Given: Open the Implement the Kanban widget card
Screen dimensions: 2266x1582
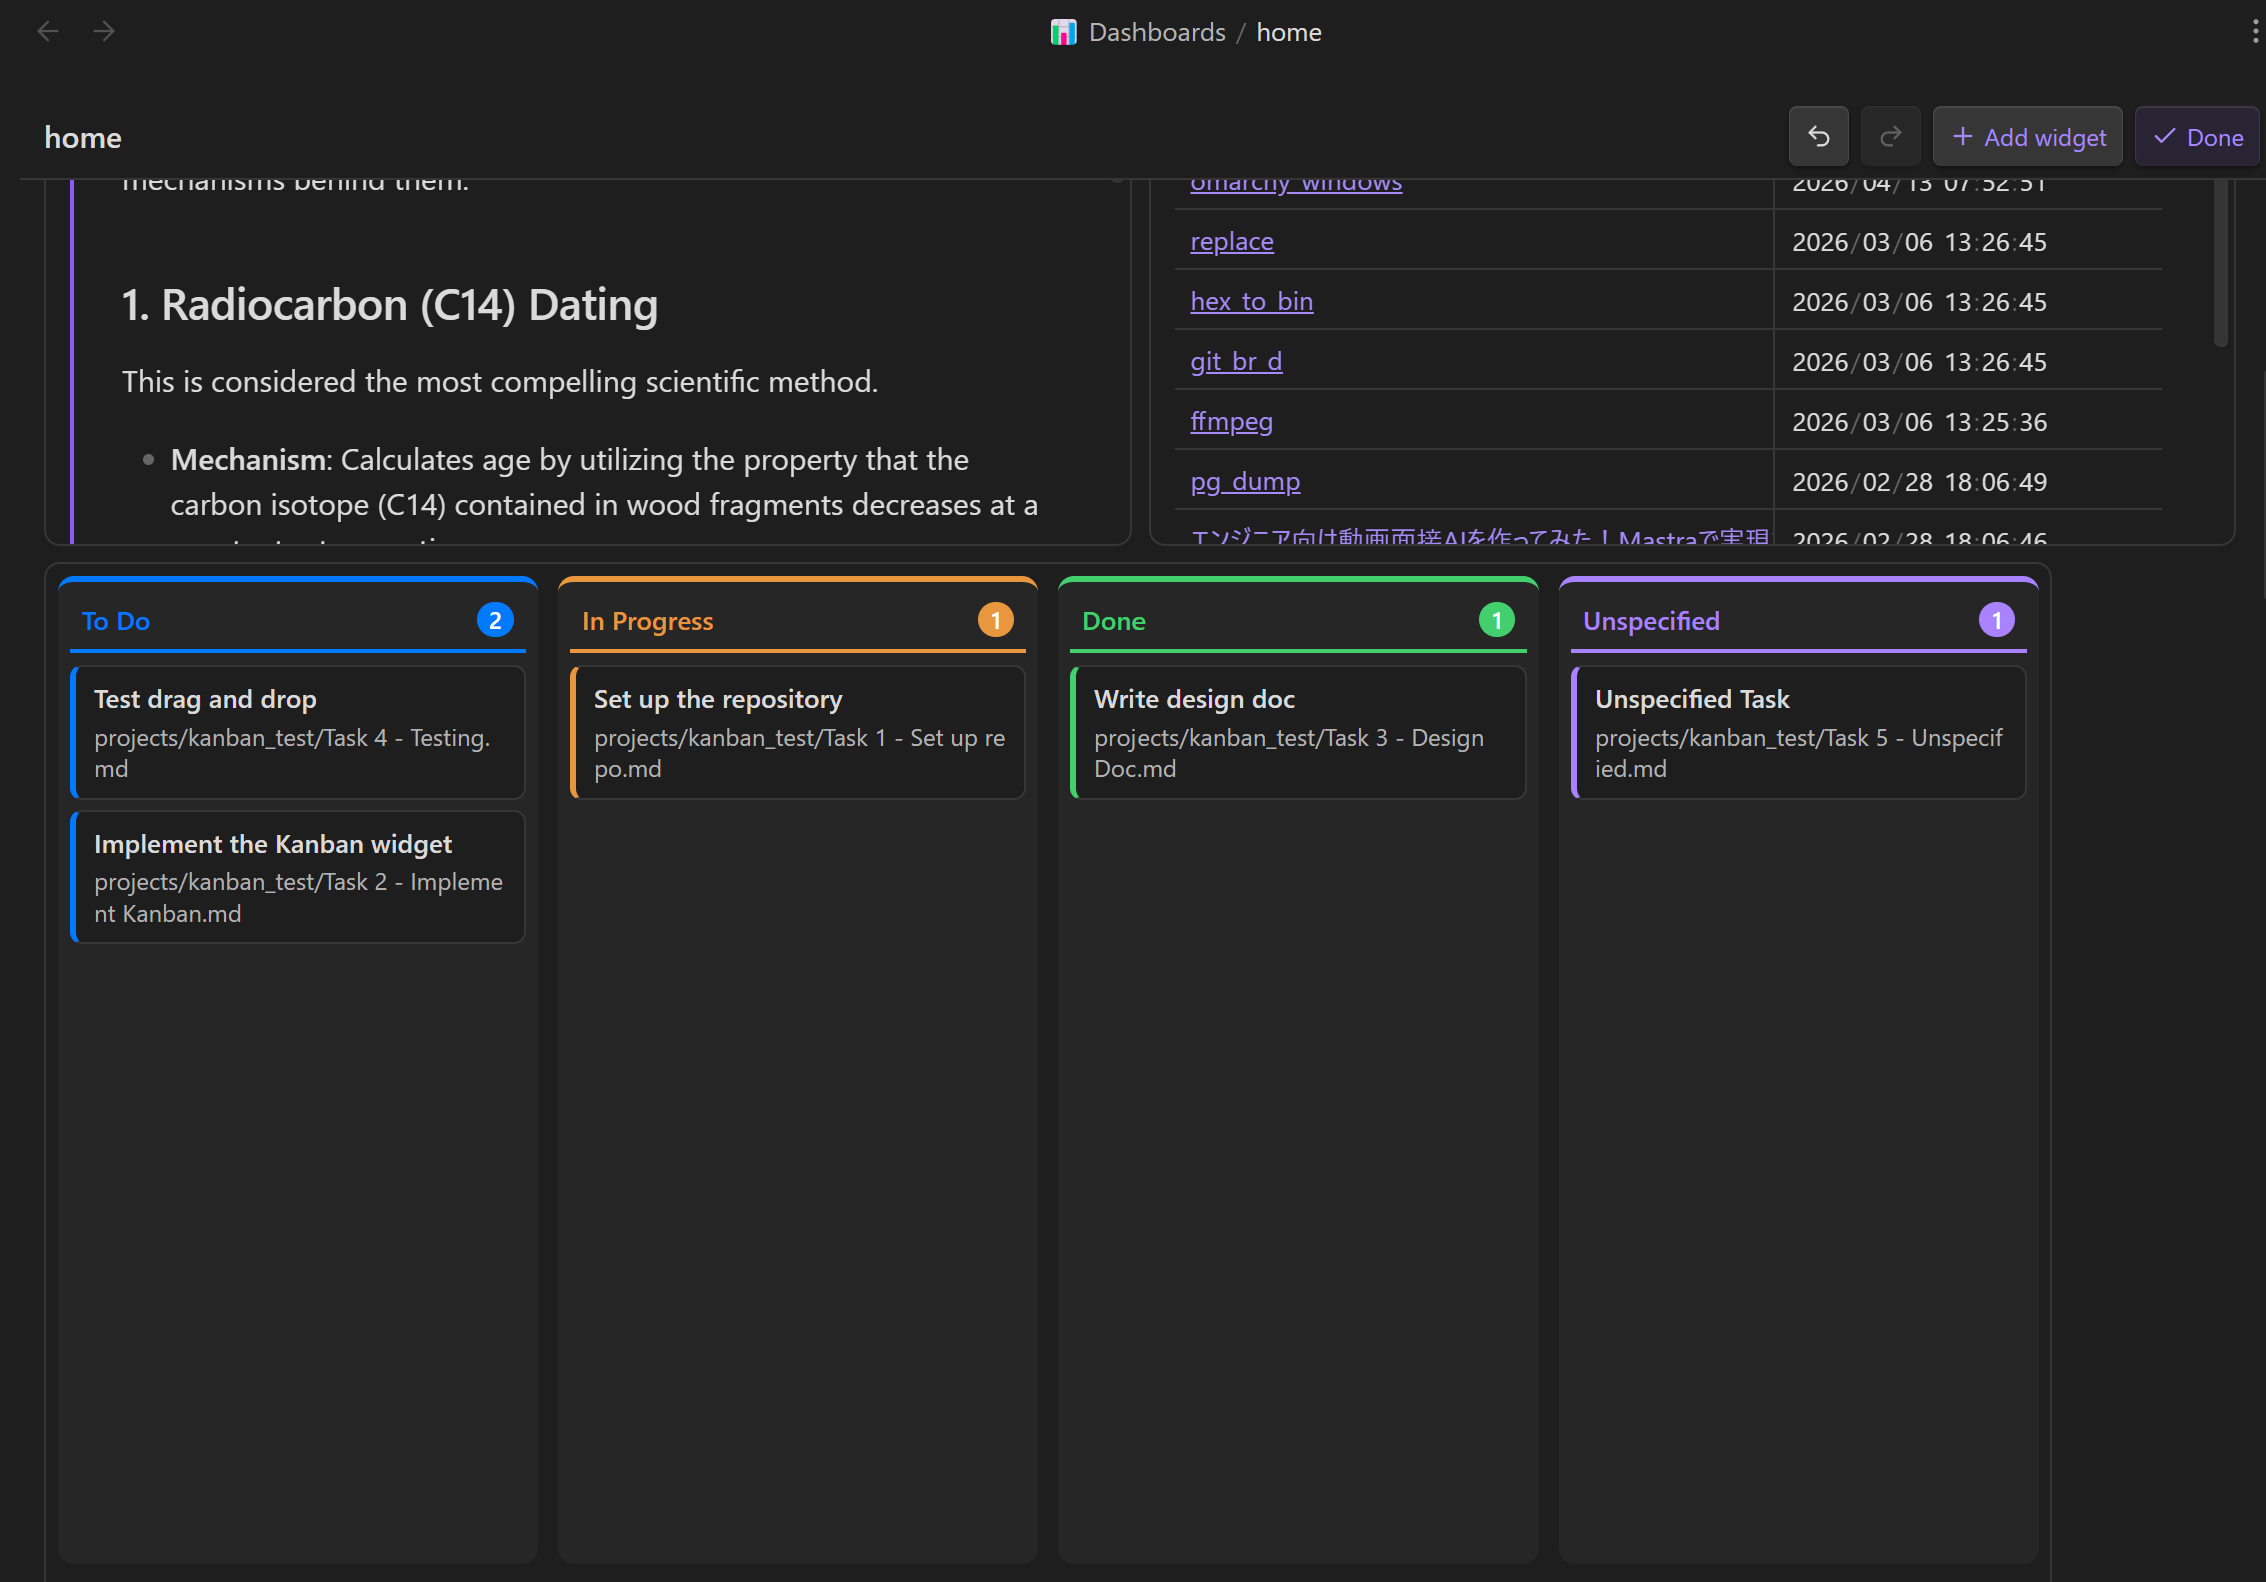Looking at the screenshot, I should coord(298,877).
